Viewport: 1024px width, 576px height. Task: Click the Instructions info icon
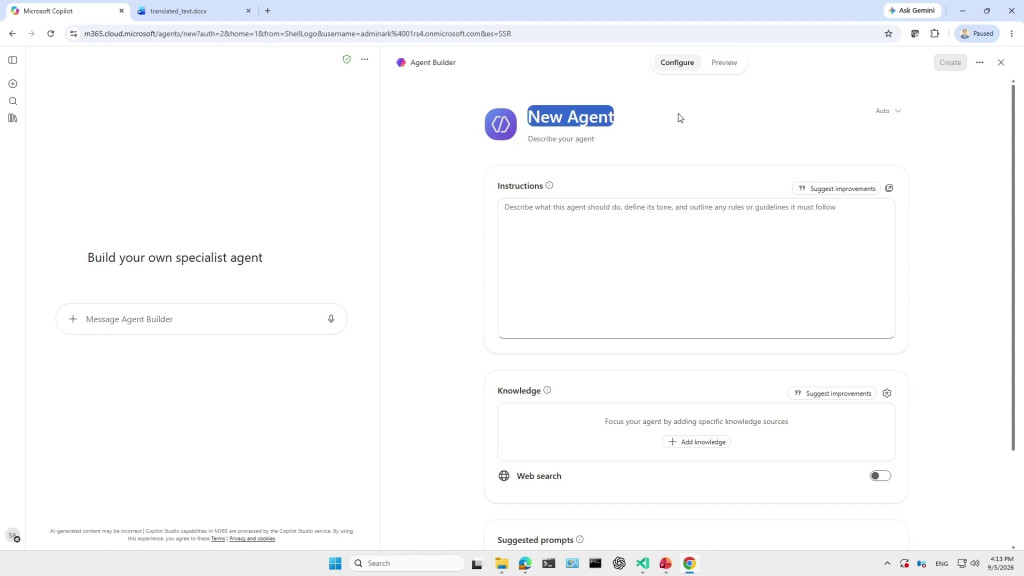tap(549, 185)
